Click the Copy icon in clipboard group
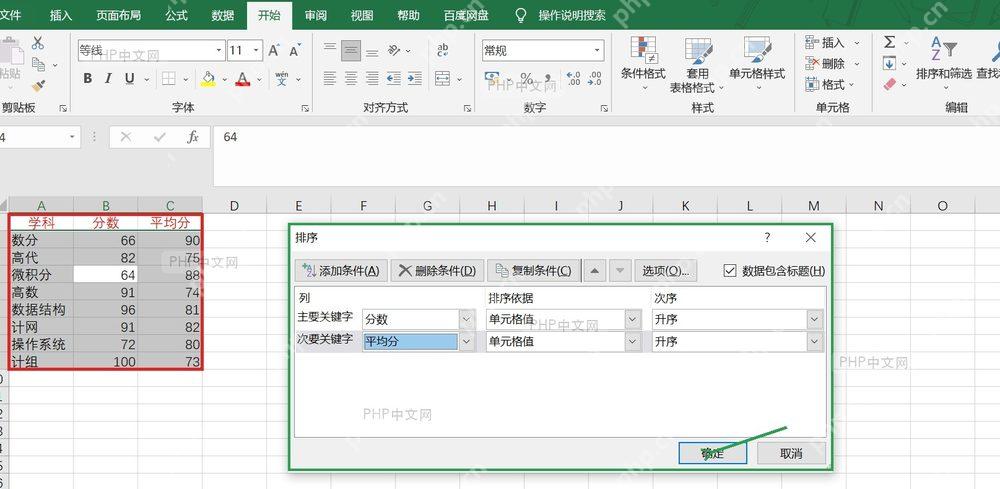This screenshot has height=489, width=1000. pos(38,64)
